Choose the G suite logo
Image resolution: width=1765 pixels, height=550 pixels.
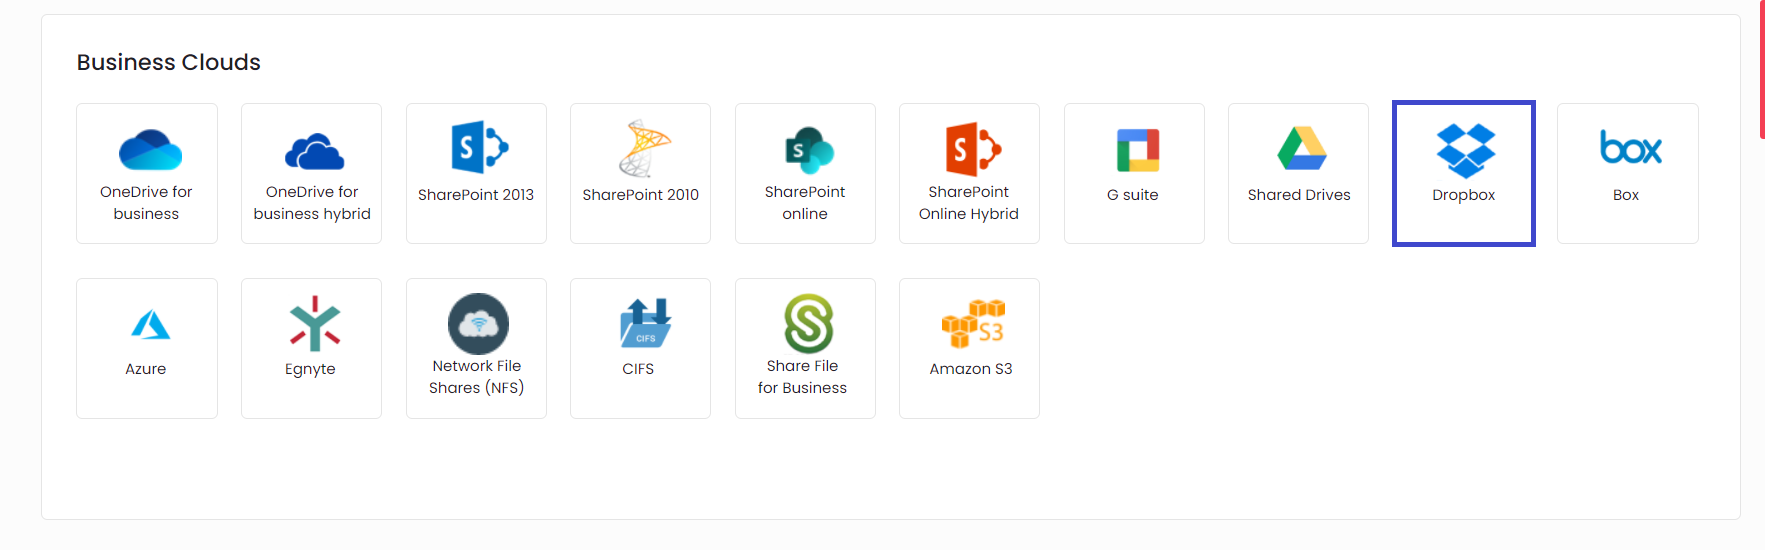[x=1138, y=150]
